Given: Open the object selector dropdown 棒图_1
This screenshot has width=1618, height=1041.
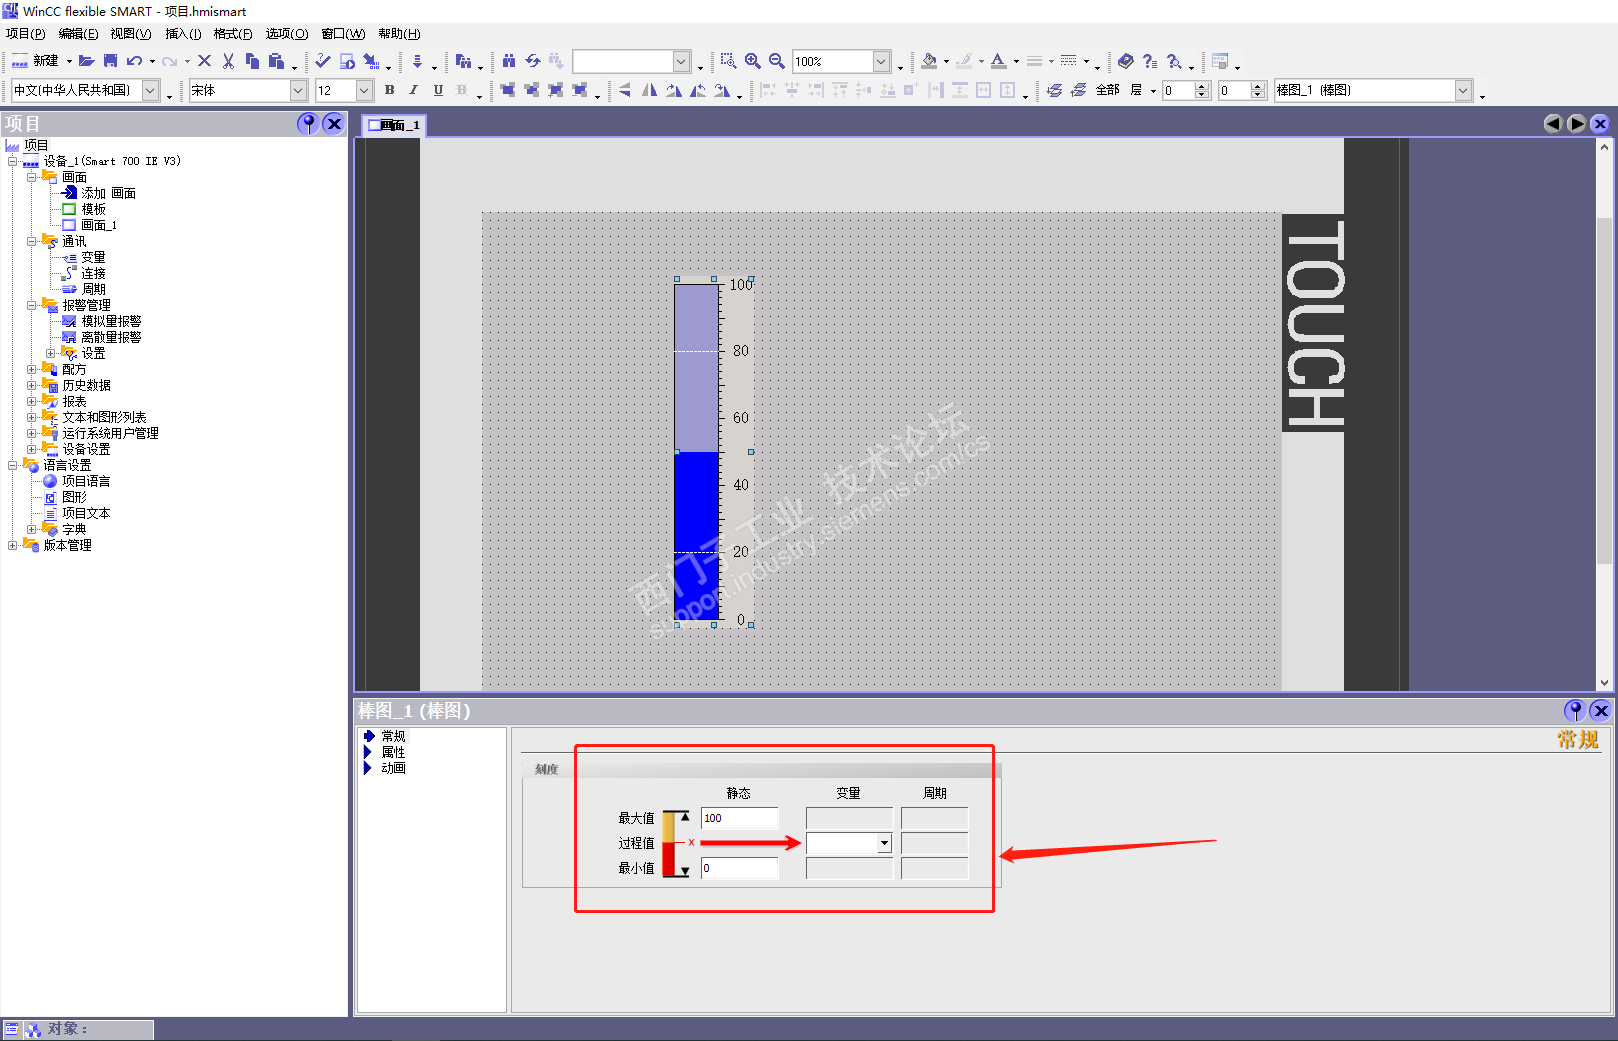Looking at the screenshot, I should coord(1464,90).
